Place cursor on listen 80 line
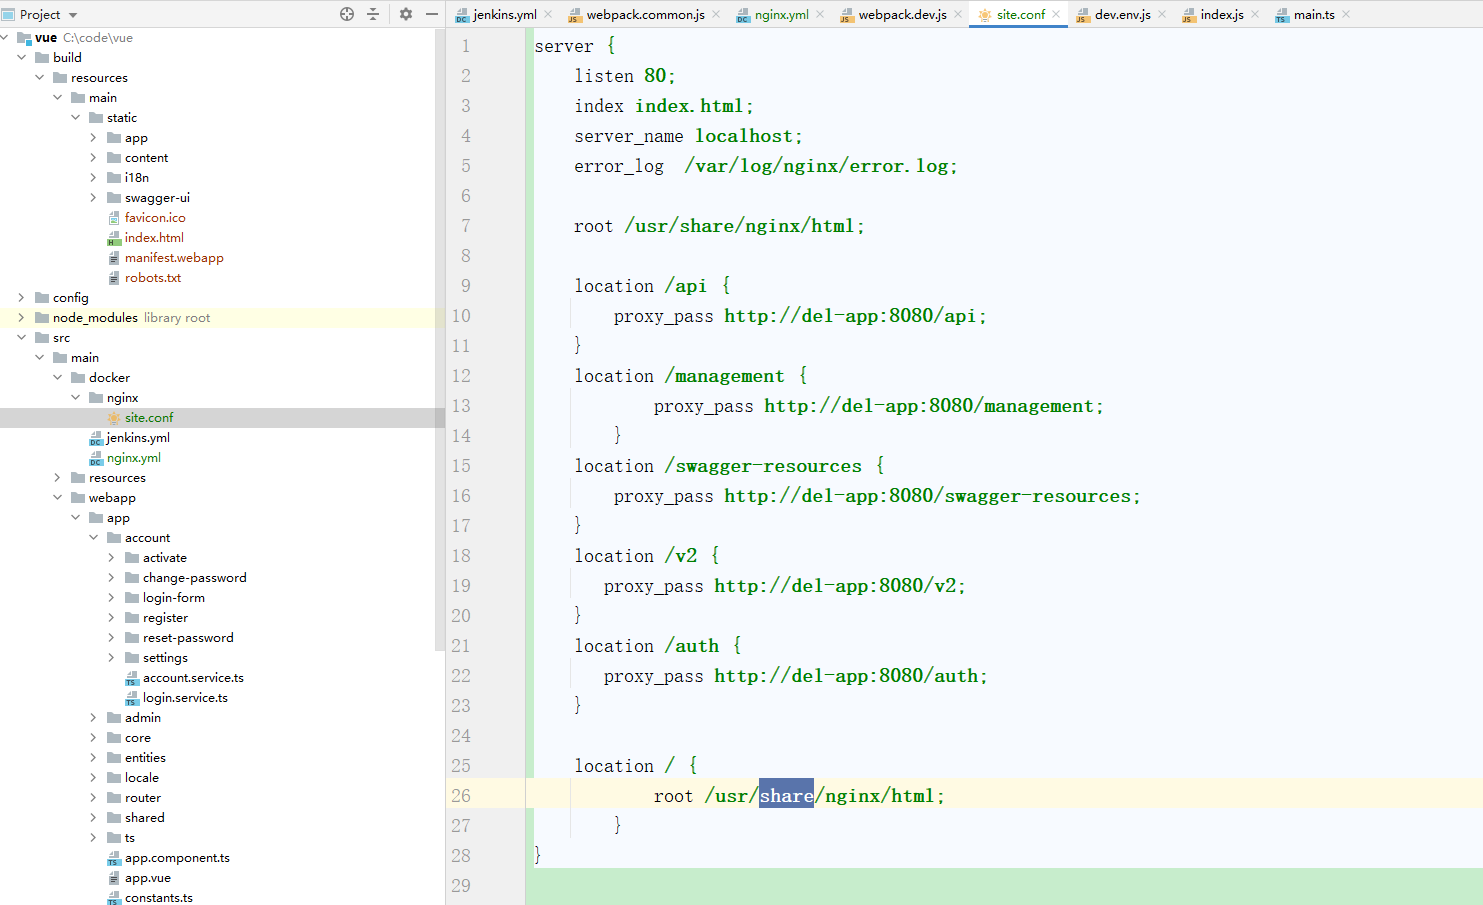This screenshot has width=1483, height=905. click(625, 76)
